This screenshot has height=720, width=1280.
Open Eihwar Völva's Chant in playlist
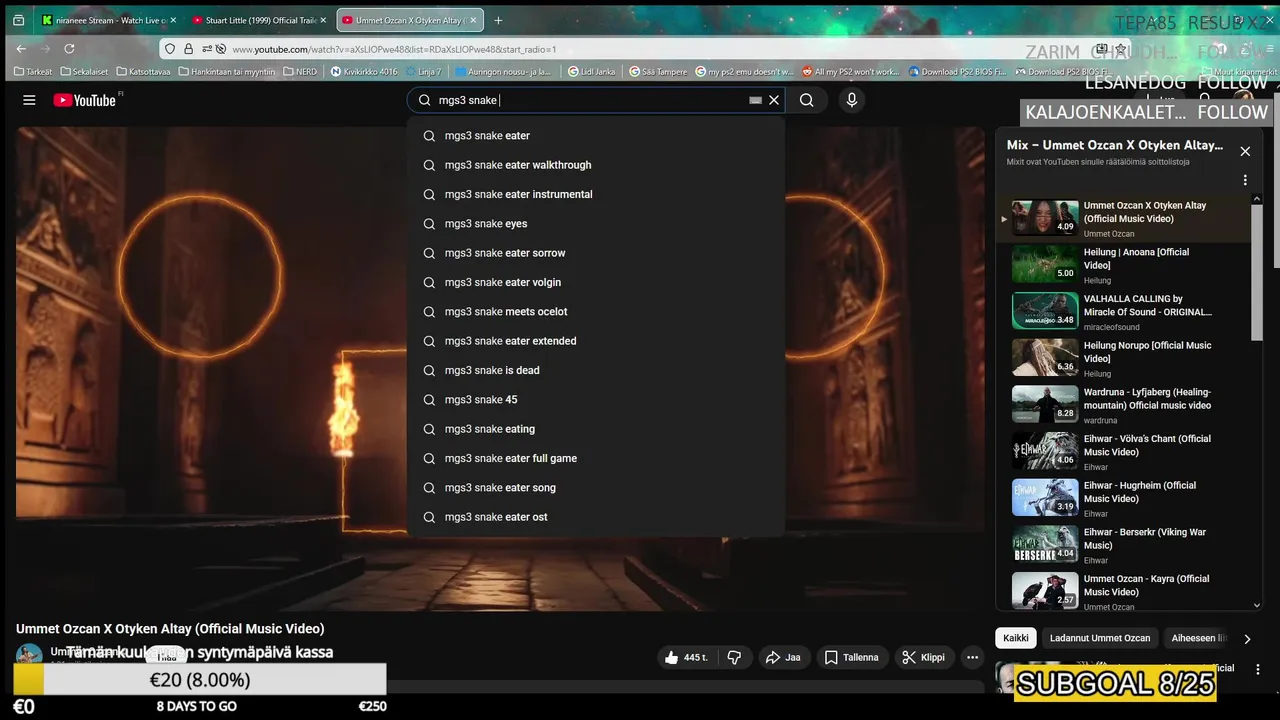[x=1148, y=445]
